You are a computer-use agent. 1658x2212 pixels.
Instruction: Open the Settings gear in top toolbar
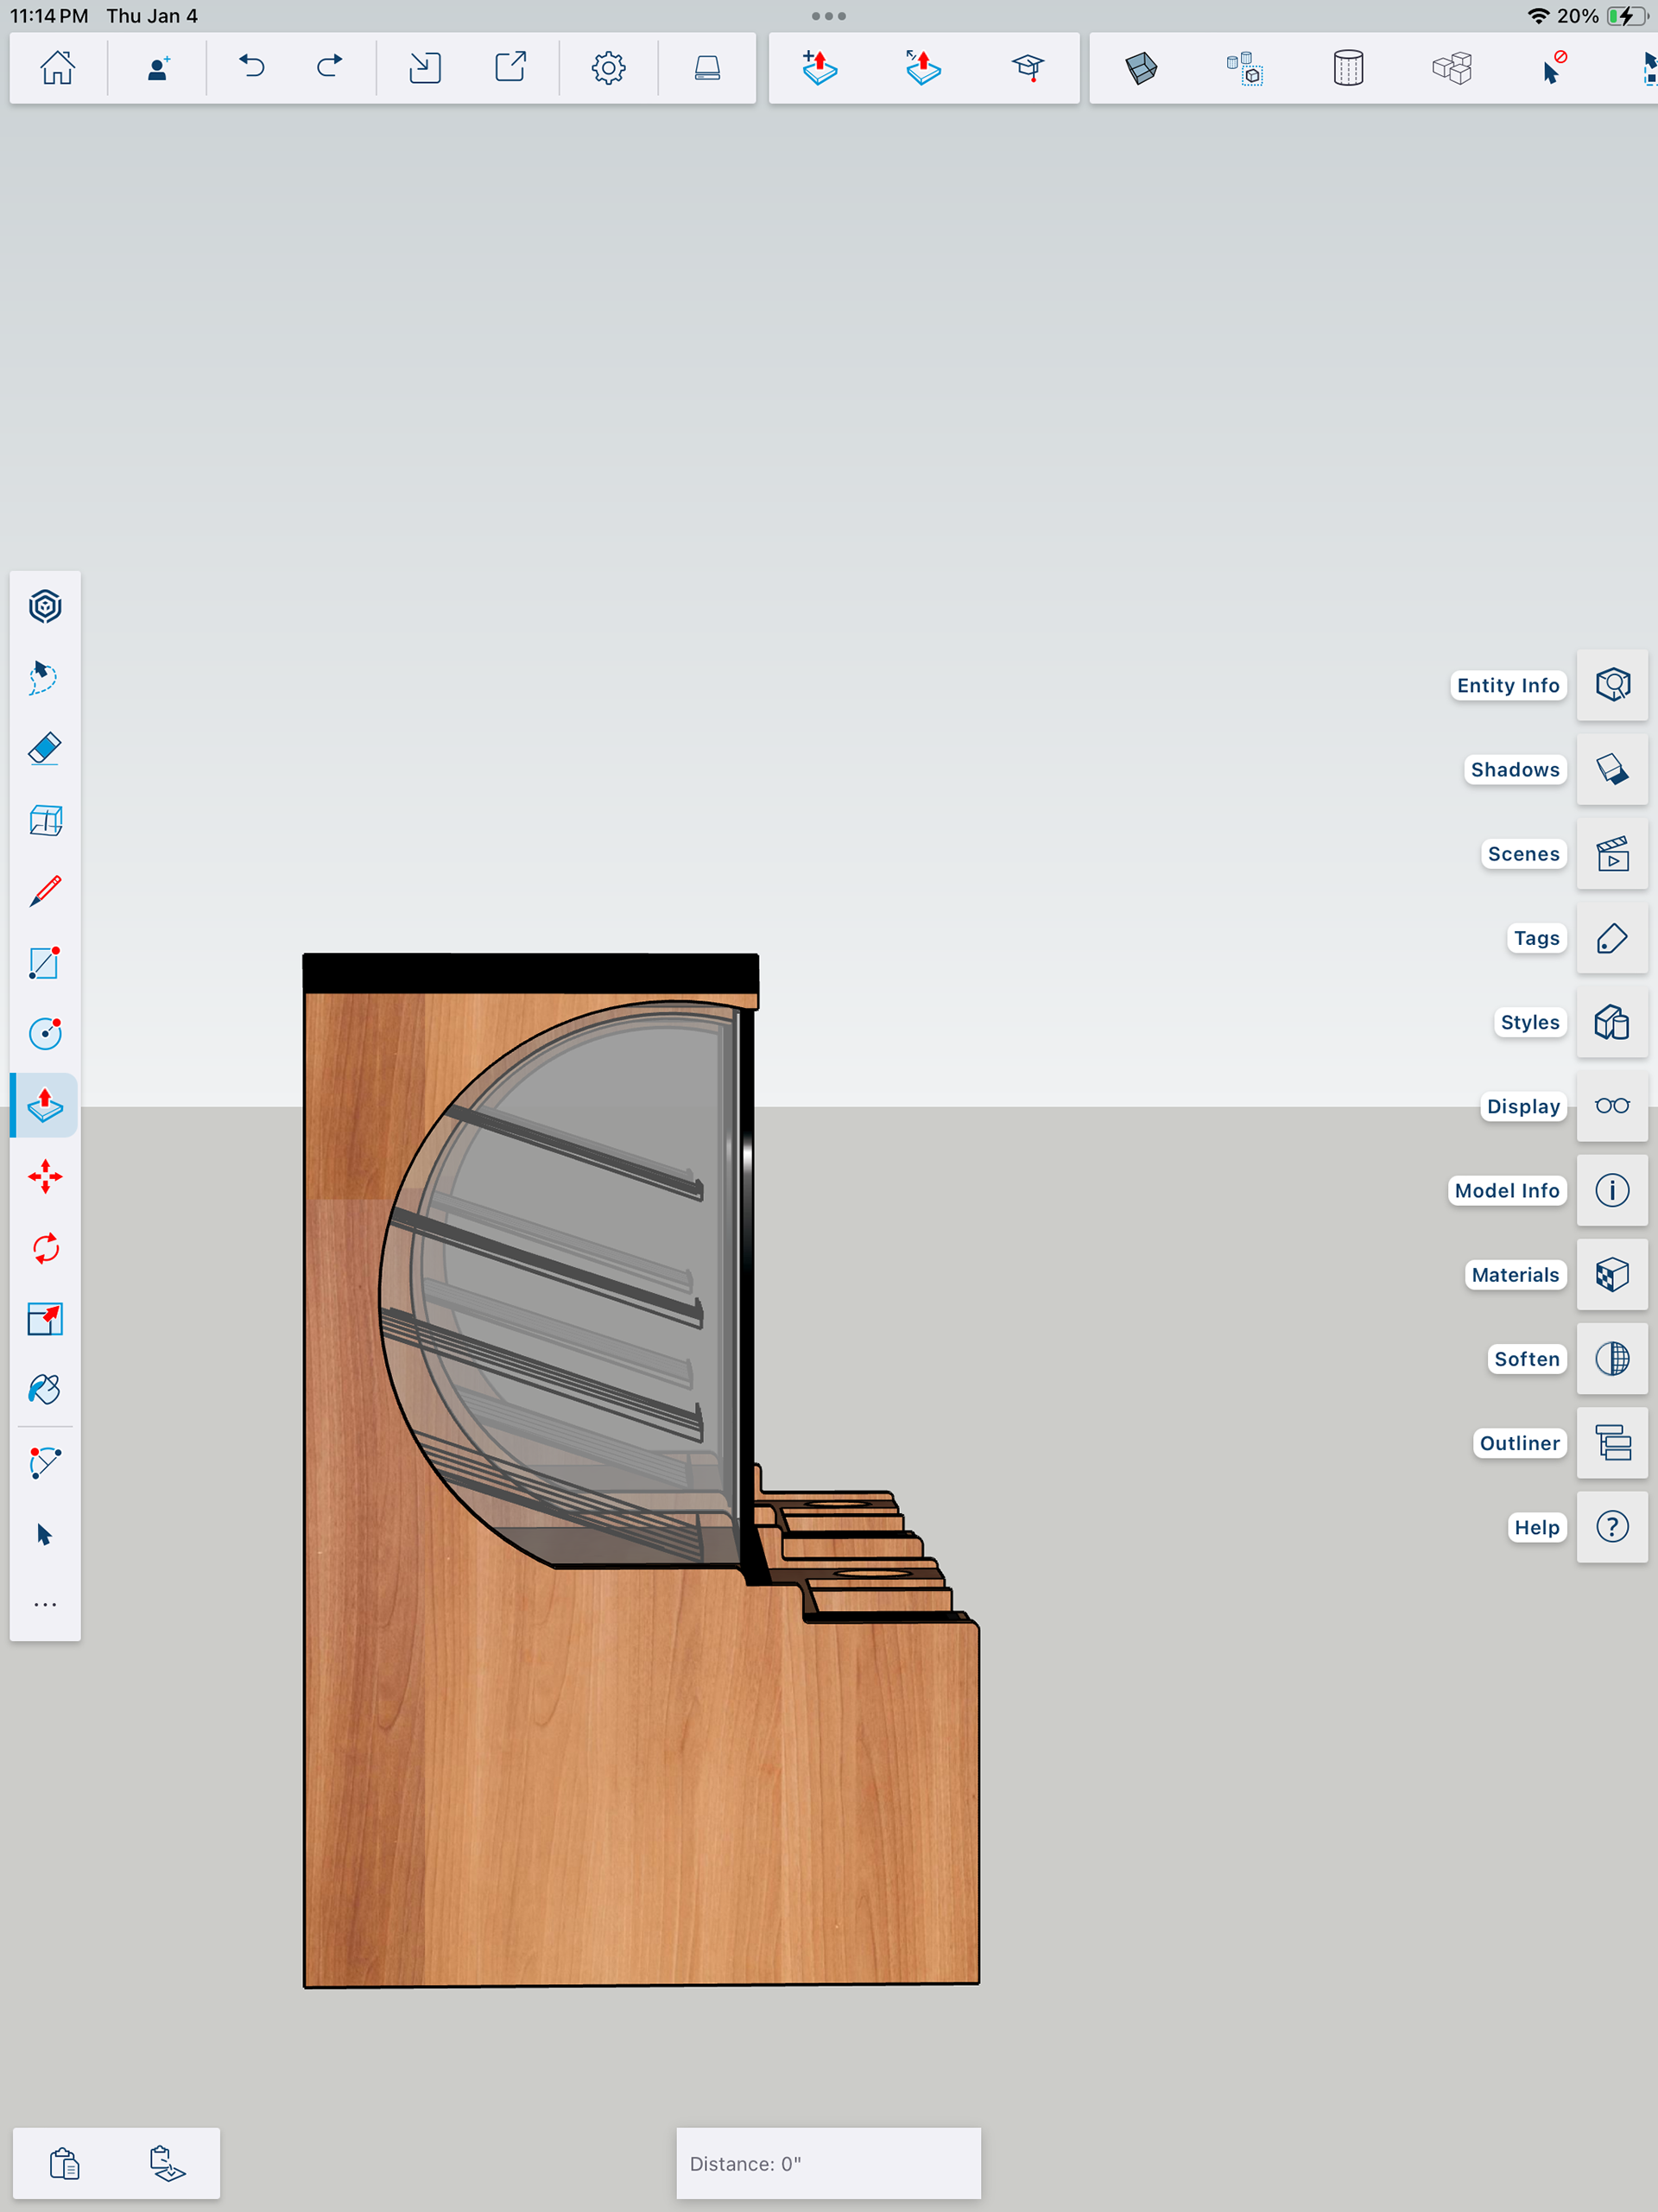pos(608,68)
